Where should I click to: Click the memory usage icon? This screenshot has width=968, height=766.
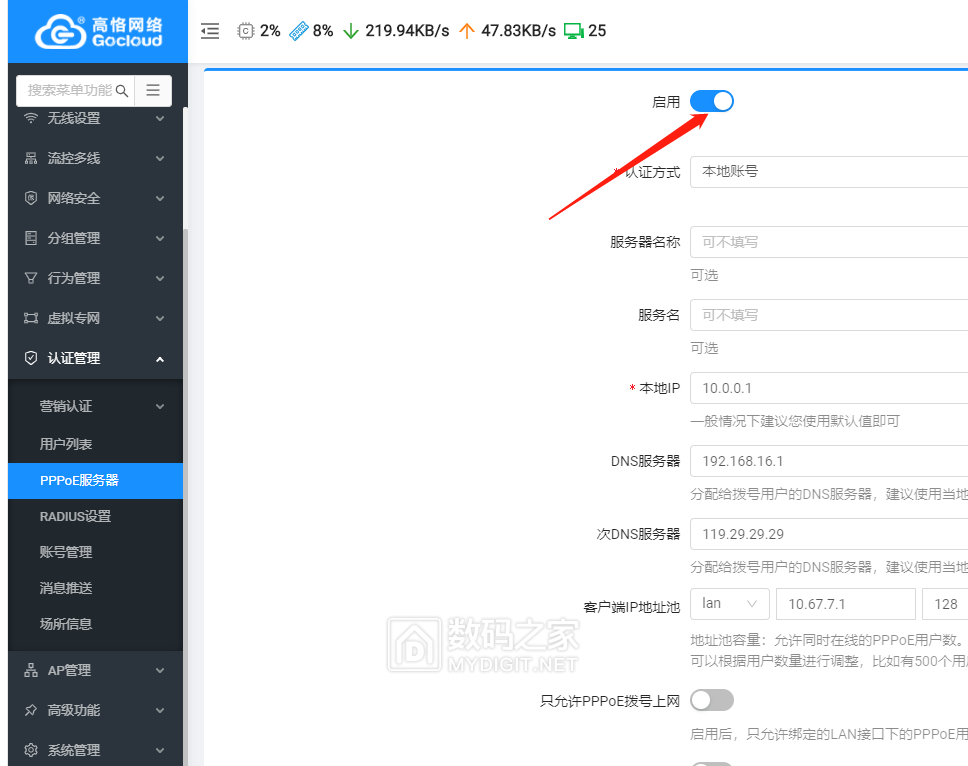(x=299, y=31)
